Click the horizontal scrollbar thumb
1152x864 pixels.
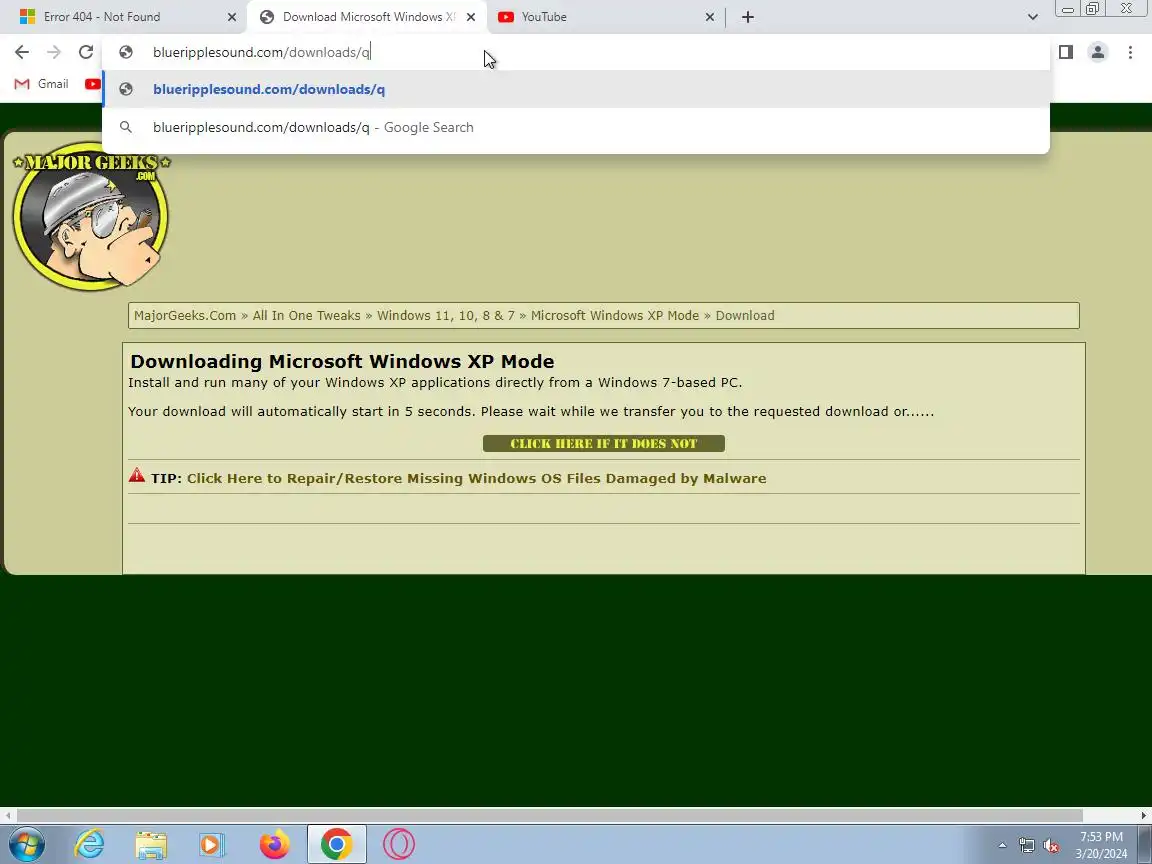tap(550, 816)
